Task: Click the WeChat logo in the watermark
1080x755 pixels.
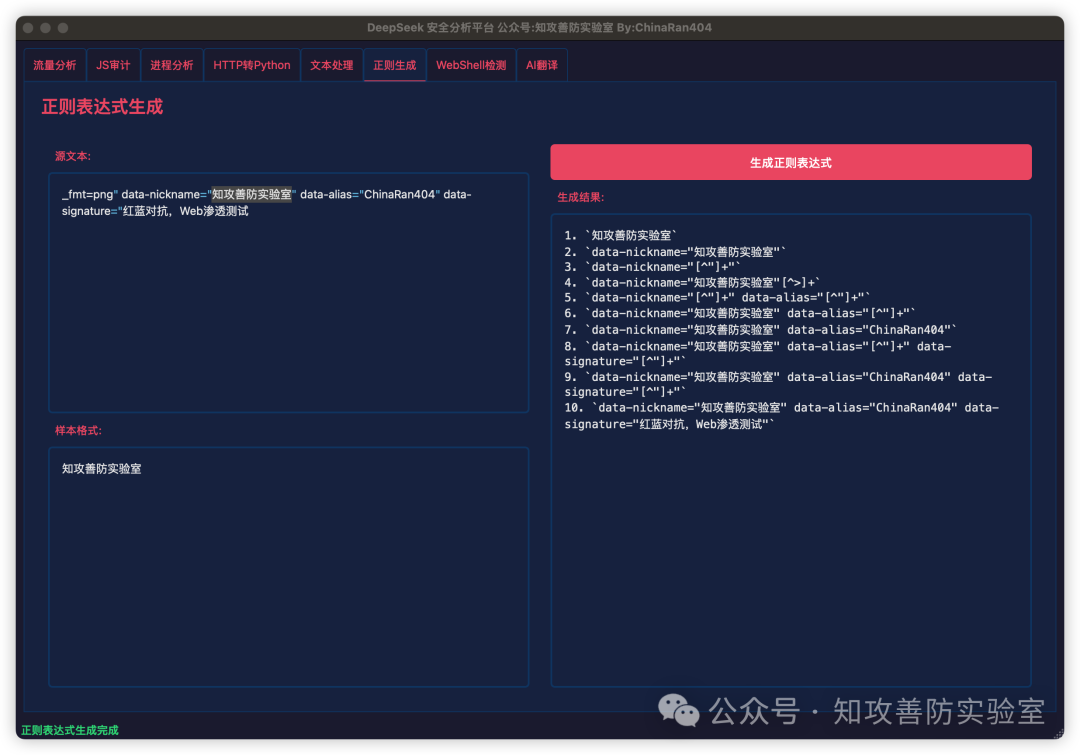Action: [679, 711]
